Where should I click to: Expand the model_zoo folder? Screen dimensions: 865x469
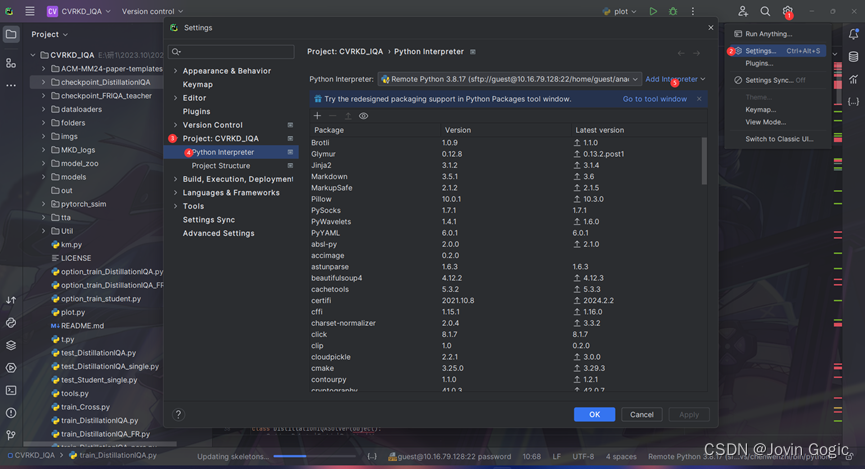(44, 163)
